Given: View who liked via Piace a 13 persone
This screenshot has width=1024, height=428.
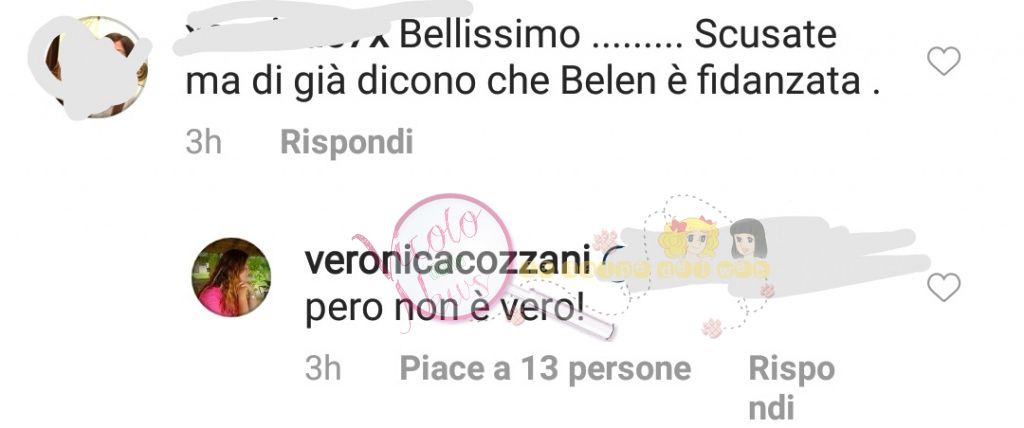Looking at the screenshot, I should [x=545, y=369].
